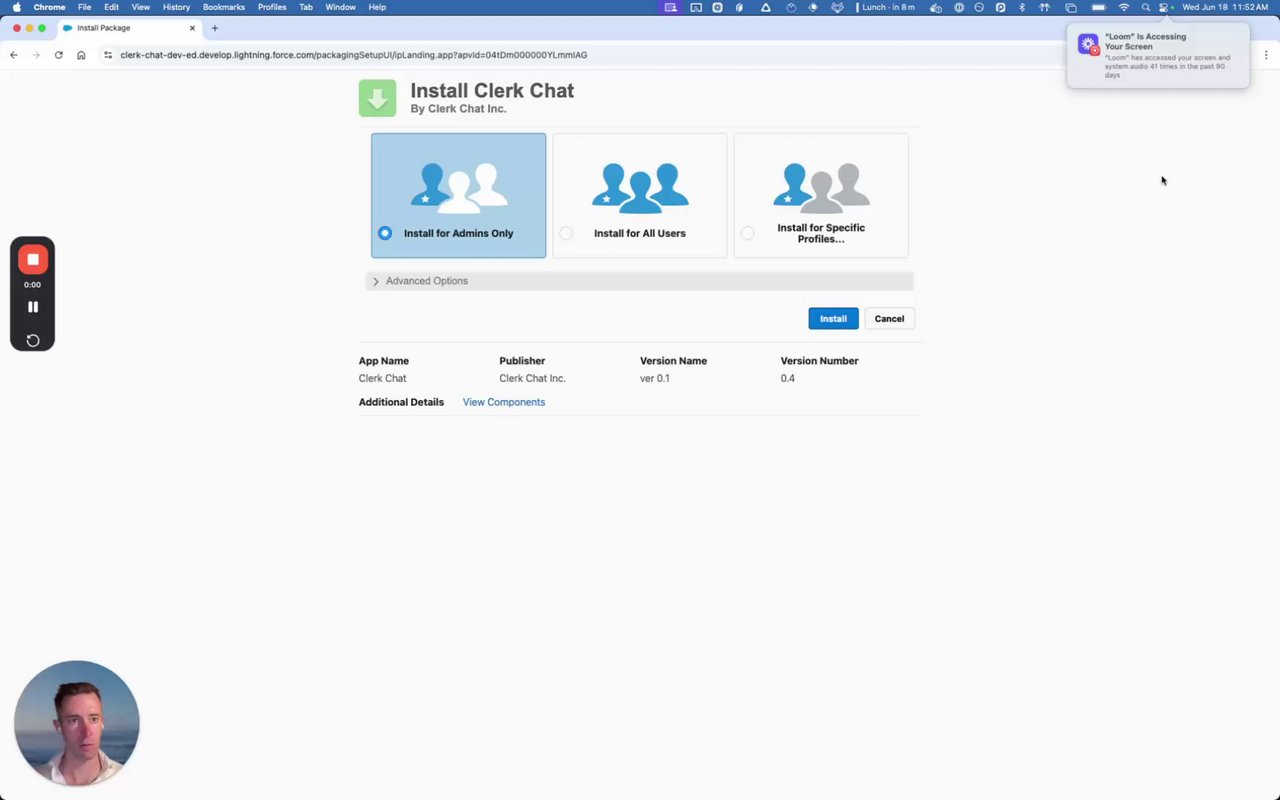Open the File menu
Image resolution: width=1280 pixels, height=800 pixels.
coord(85,7)
